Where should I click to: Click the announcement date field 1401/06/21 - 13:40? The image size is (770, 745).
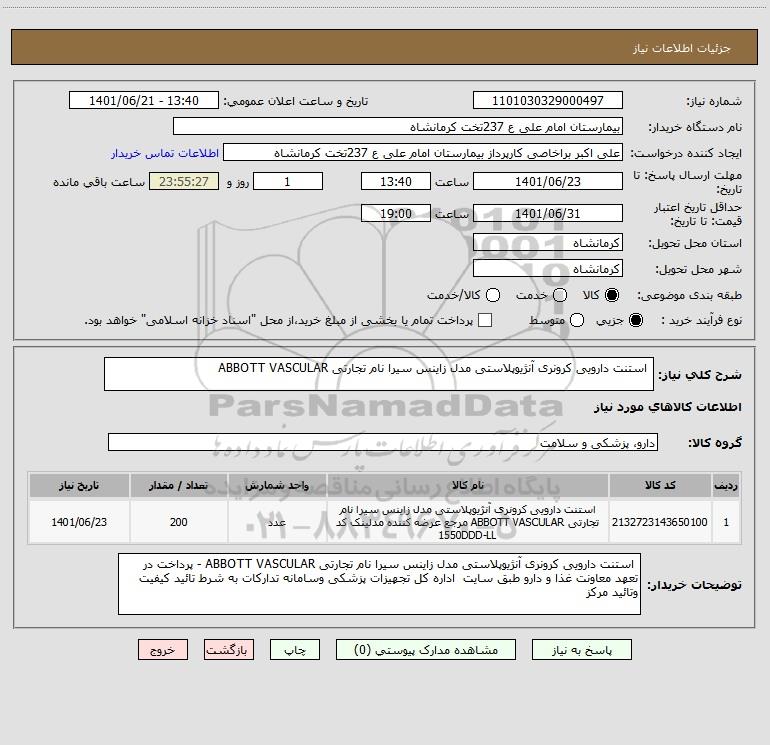(x=144, y=100)
